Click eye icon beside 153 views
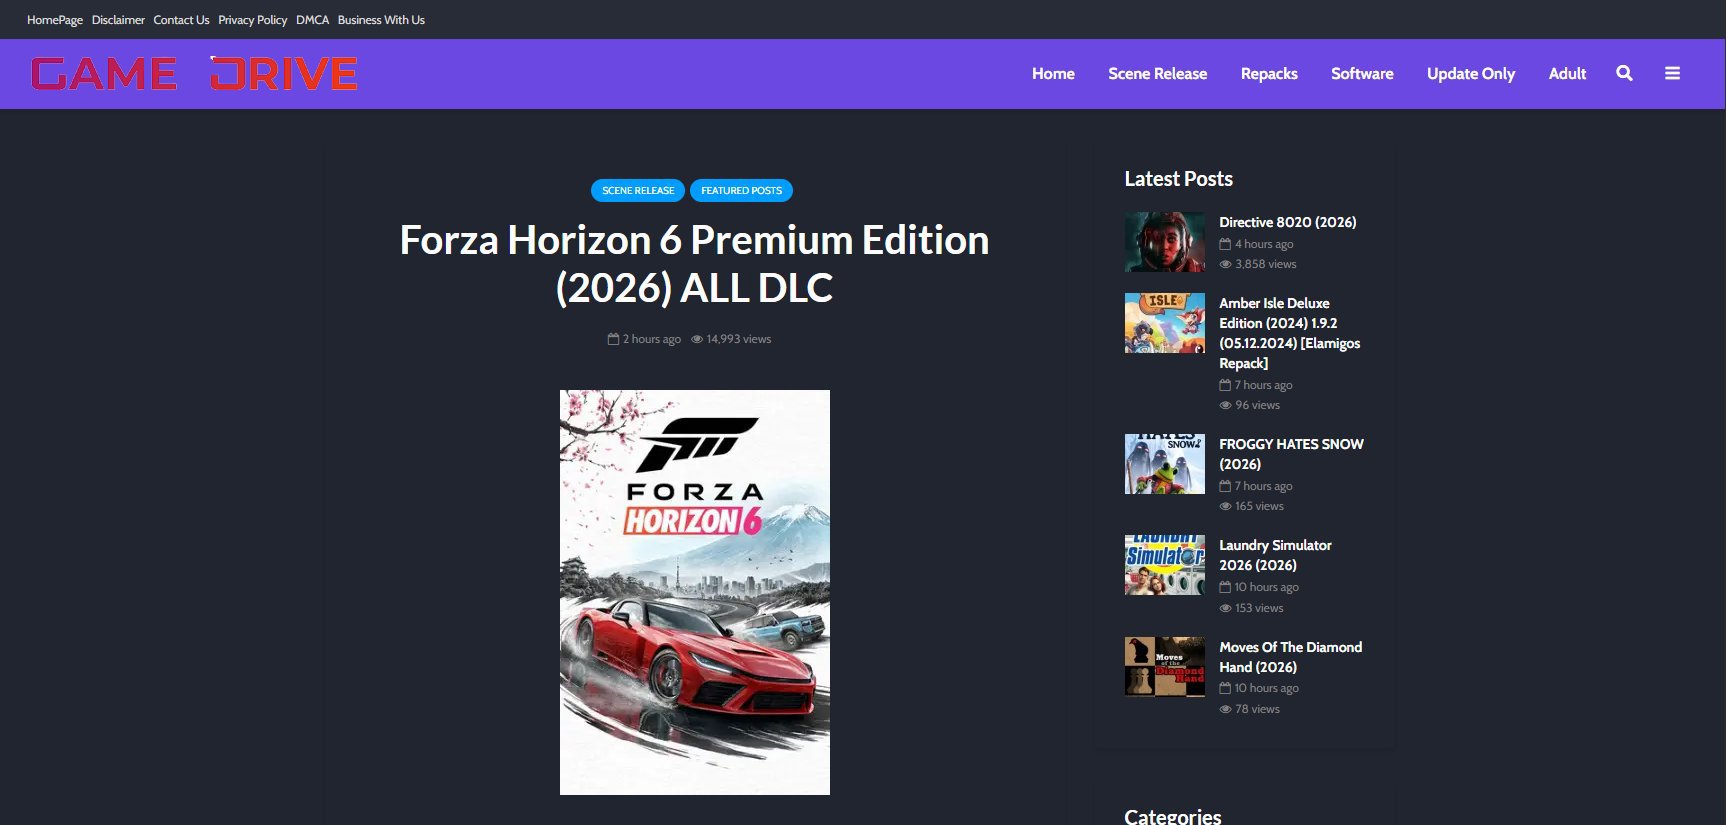Image resolution: width=1726 pixels, height=825 pixels. [x=1225, y=608]
